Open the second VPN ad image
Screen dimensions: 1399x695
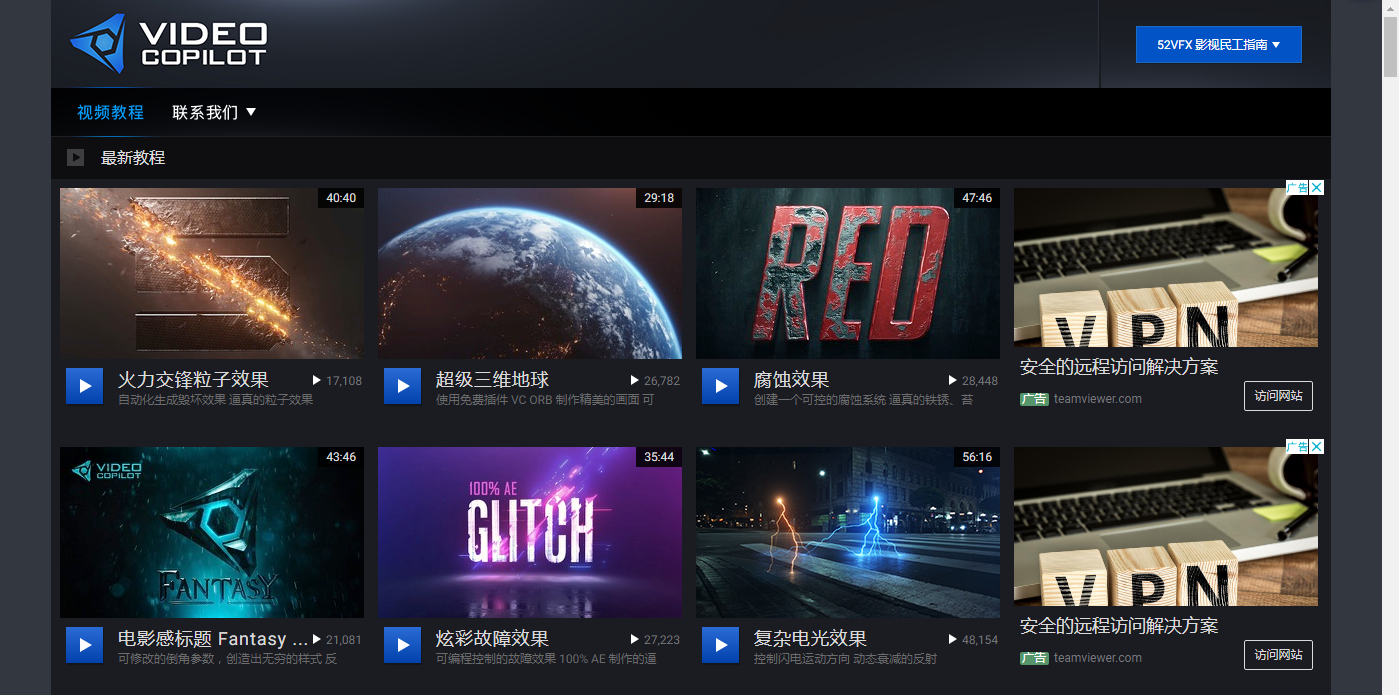coord(1166,526)
